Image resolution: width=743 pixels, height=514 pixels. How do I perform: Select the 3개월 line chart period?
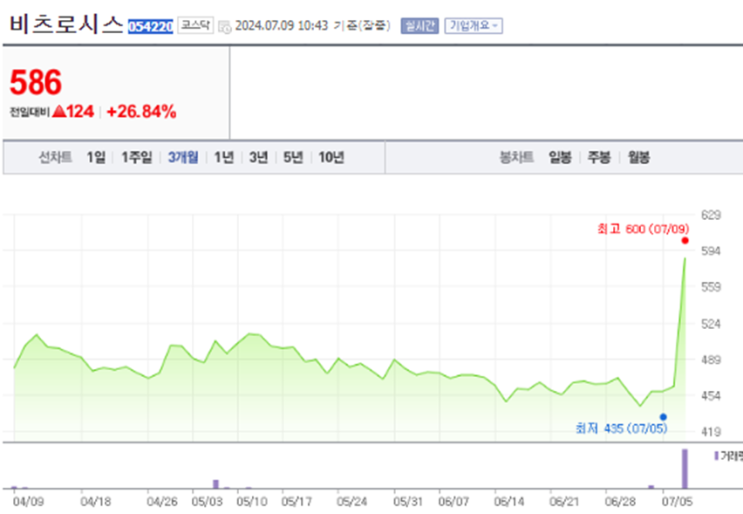click(x=183, y=157)
